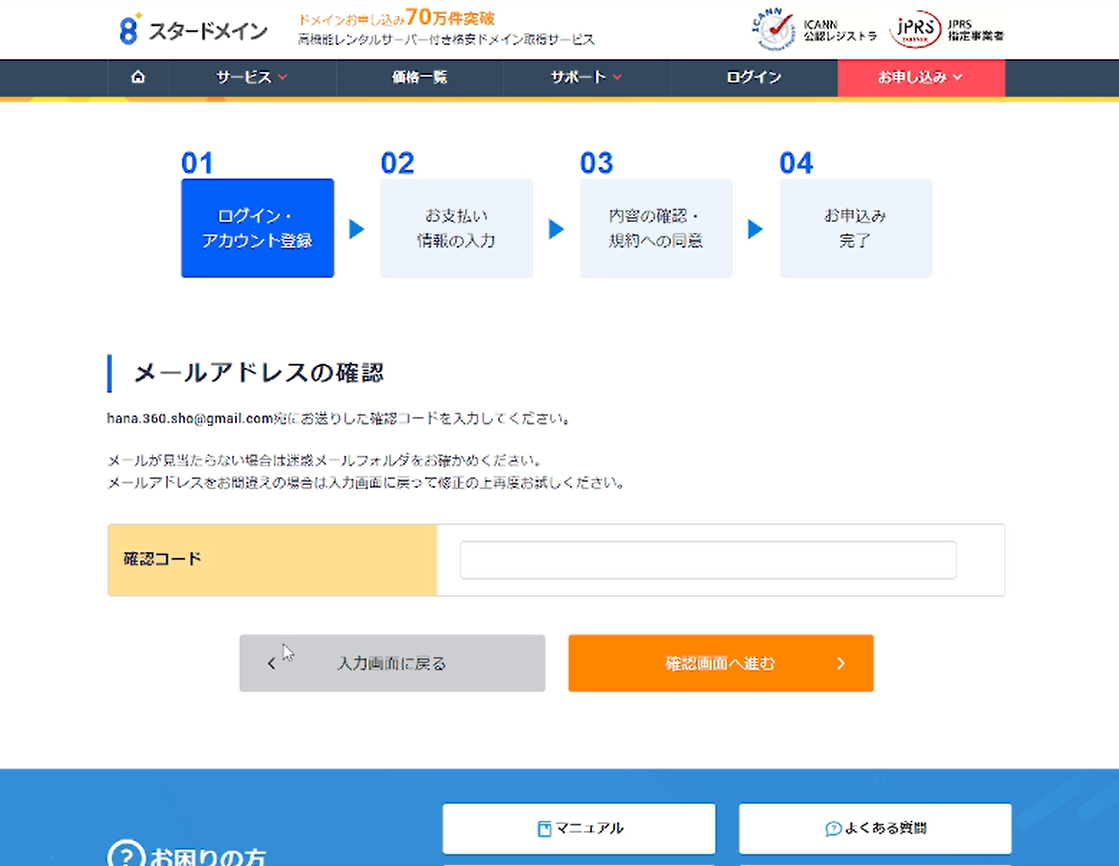Click right chevron on orange proceed button
The height and width of the screenshot is (866, 1119).
pos(841,663)
